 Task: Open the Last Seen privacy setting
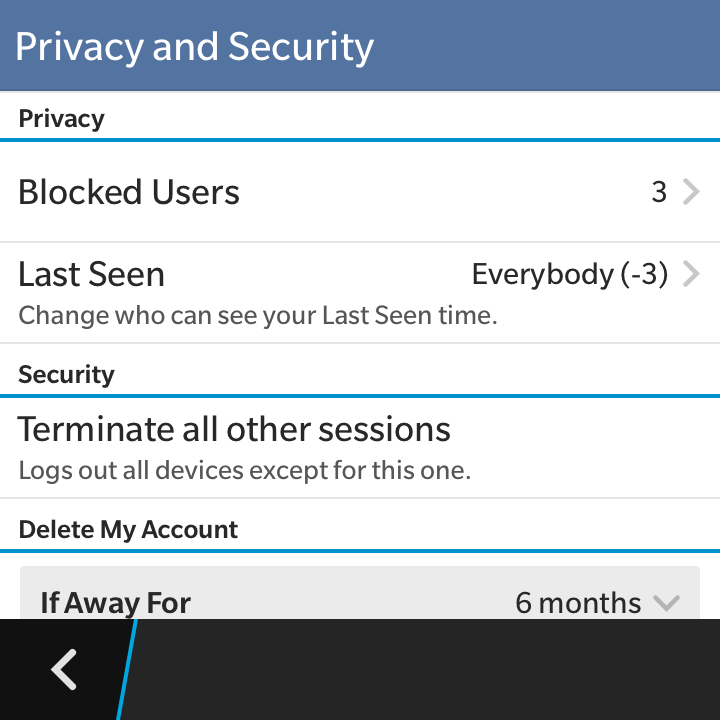click(92, 274)
